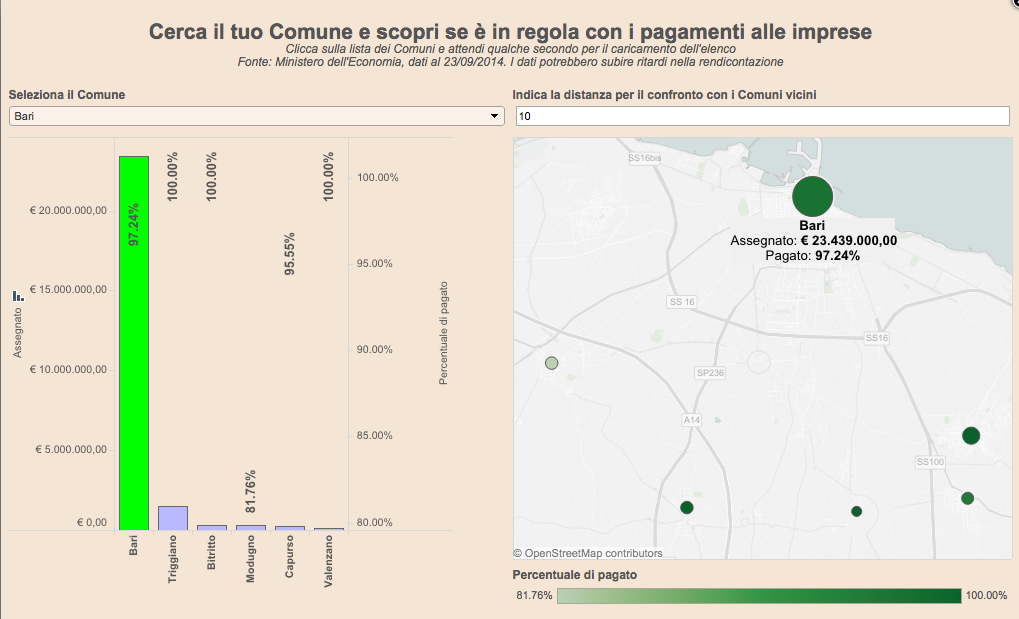The image size is (1019, 619).
Task: Click the sort icon on the Assegnato axis
Action: point(18,296)
